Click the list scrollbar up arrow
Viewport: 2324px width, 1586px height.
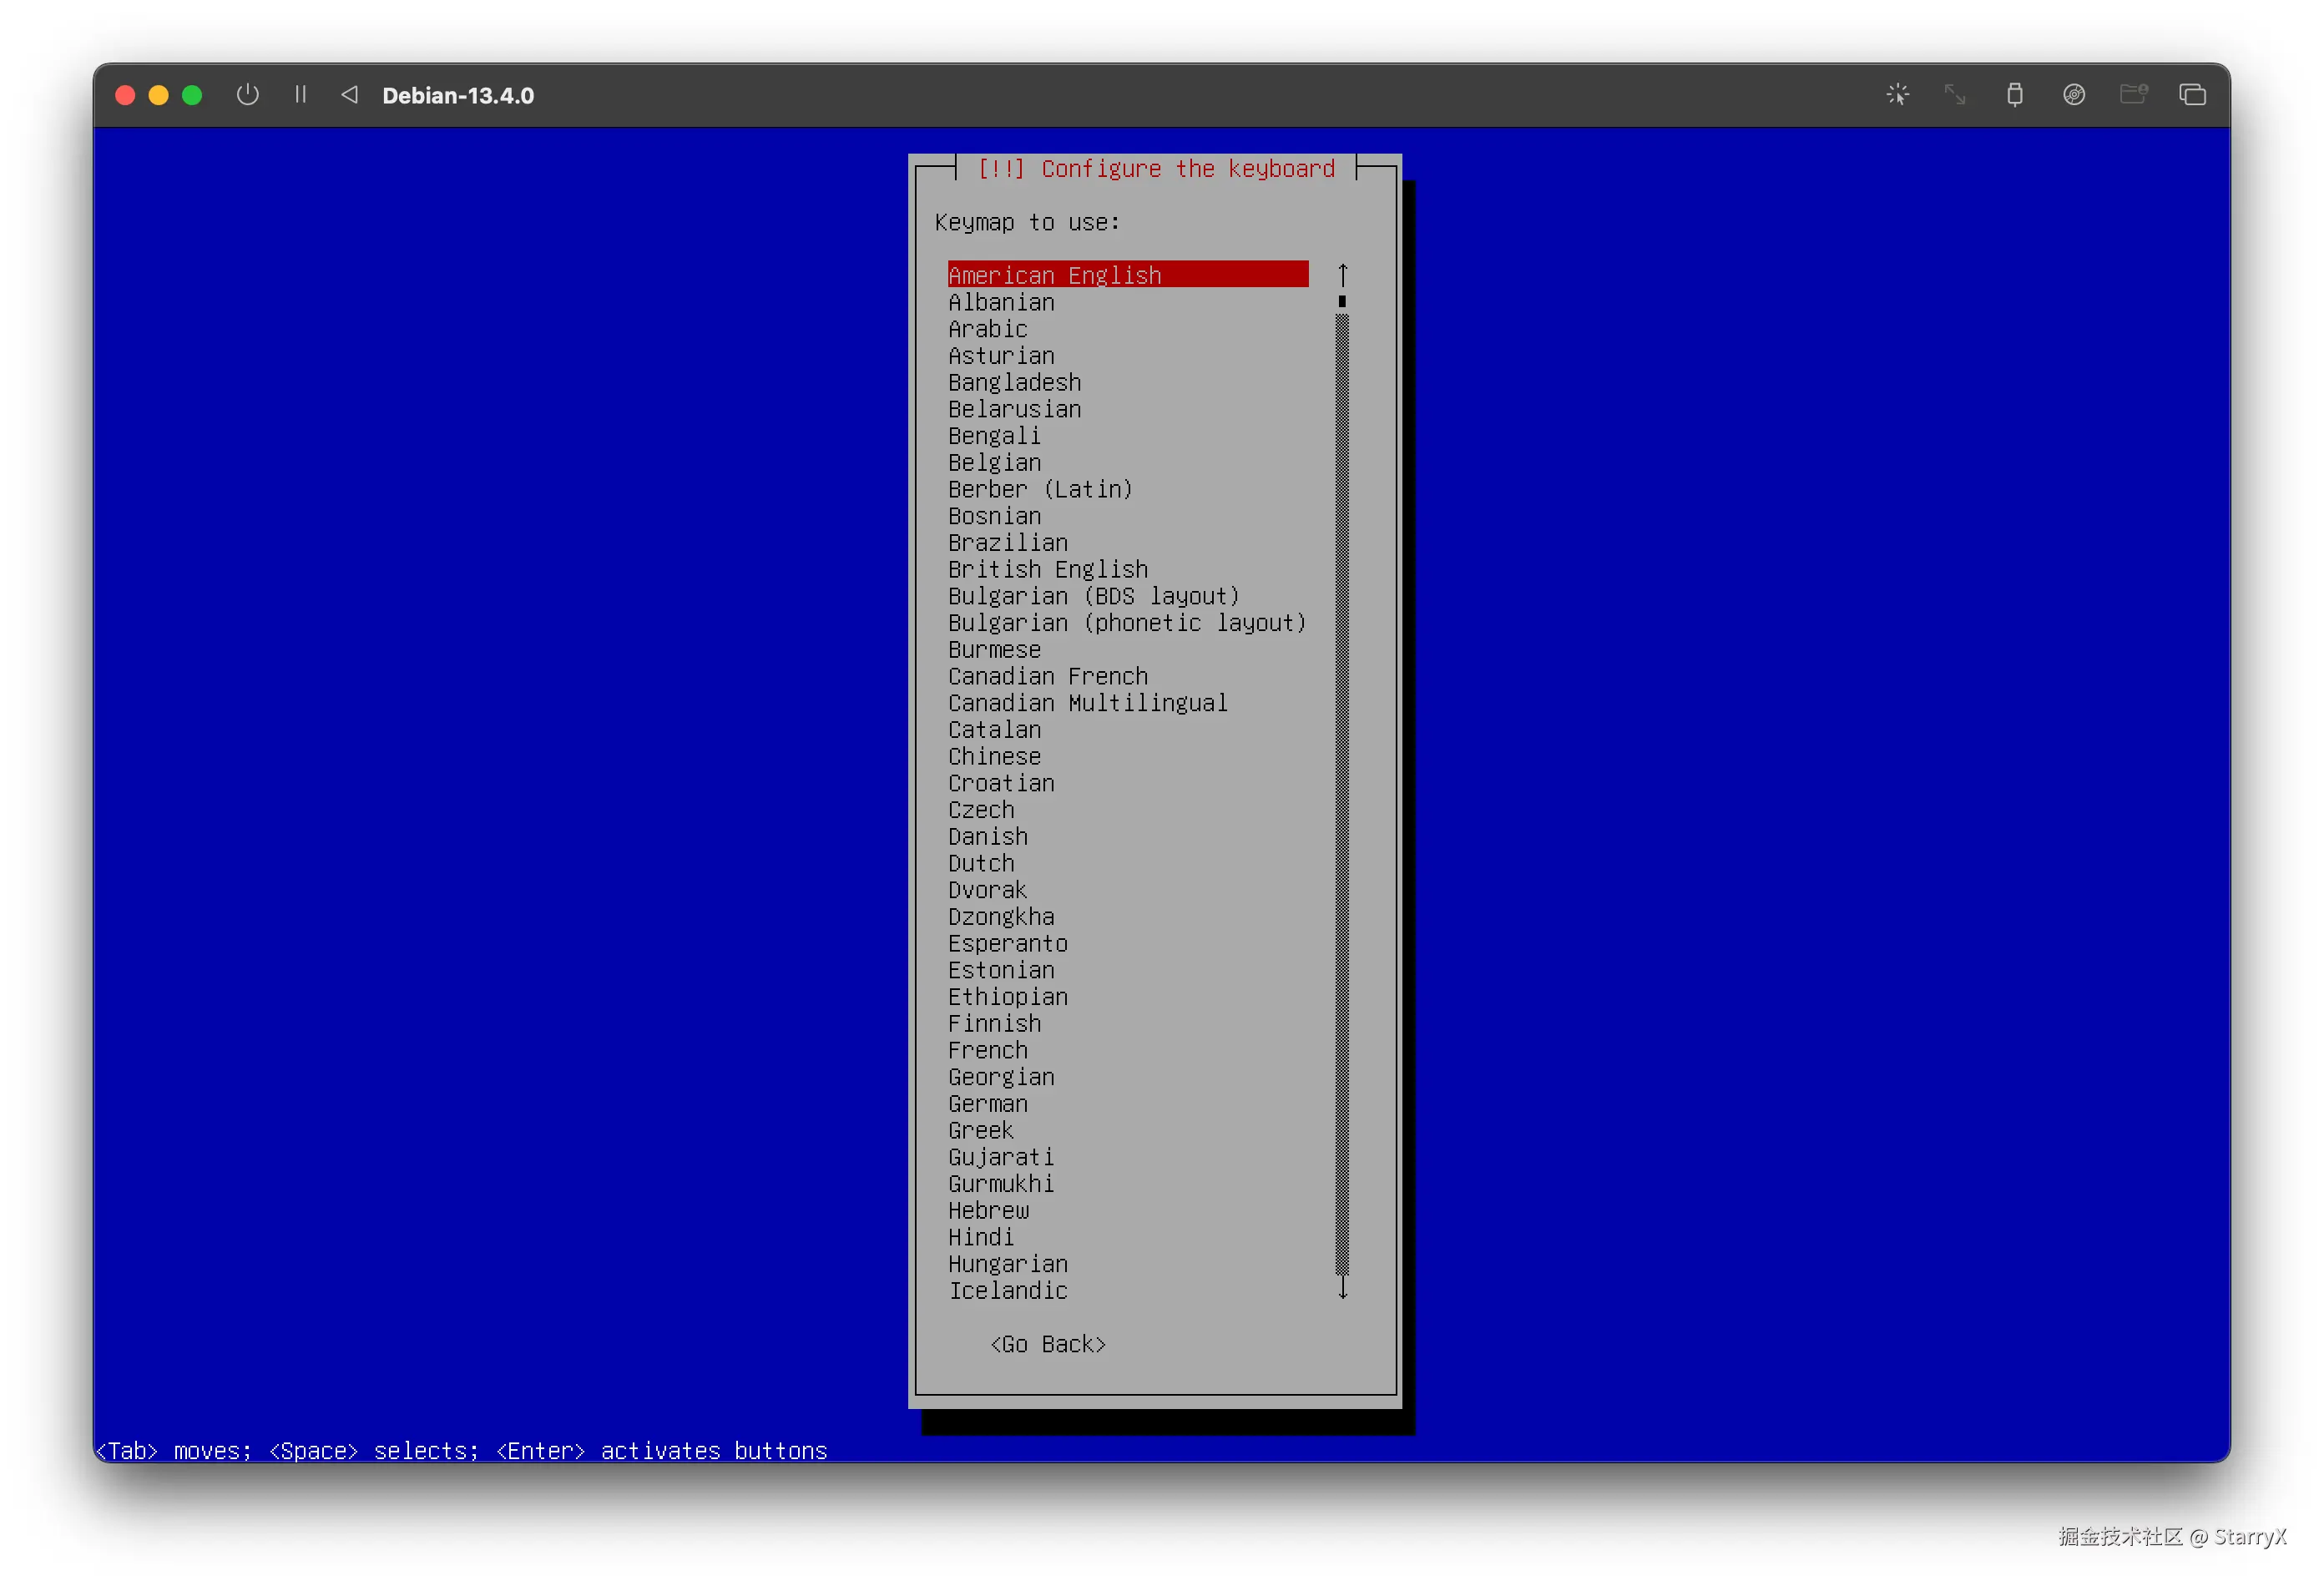point(1342,274)
